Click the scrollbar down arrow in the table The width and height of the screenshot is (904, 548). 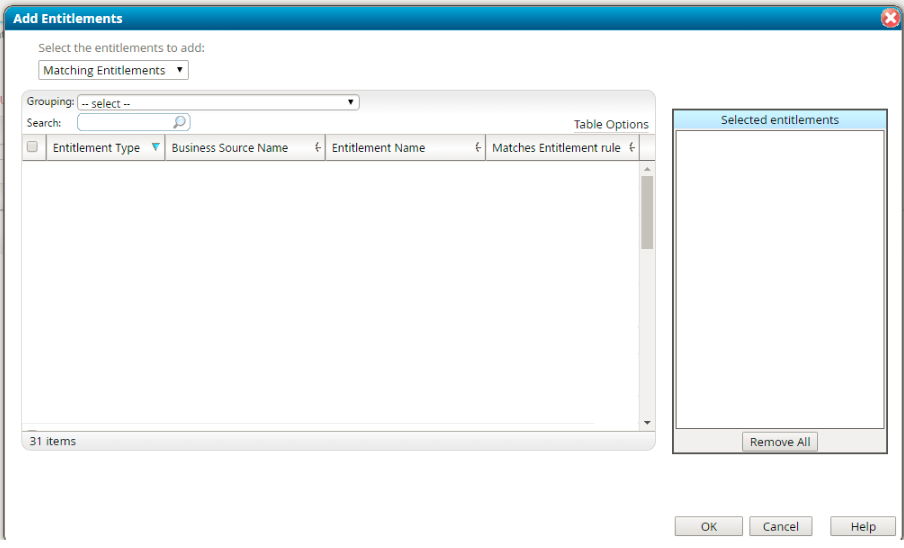pyautogui.click(x=647, y=424)
